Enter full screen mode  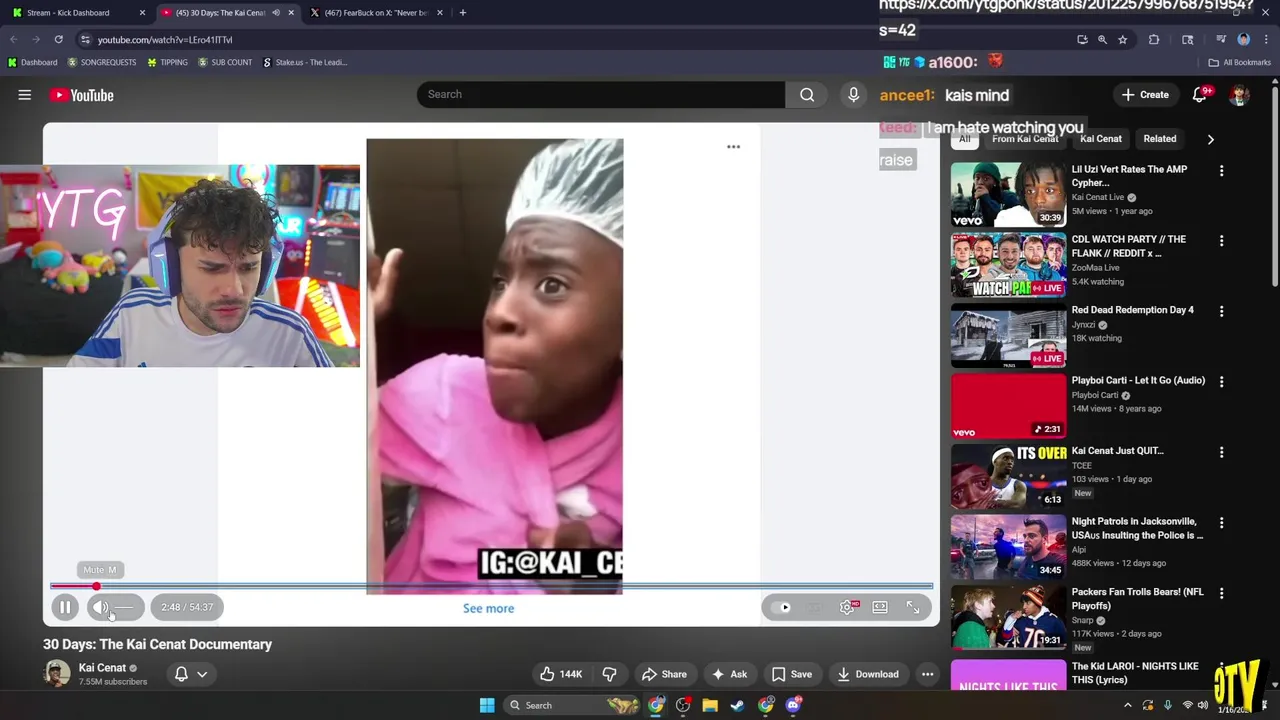913,607
